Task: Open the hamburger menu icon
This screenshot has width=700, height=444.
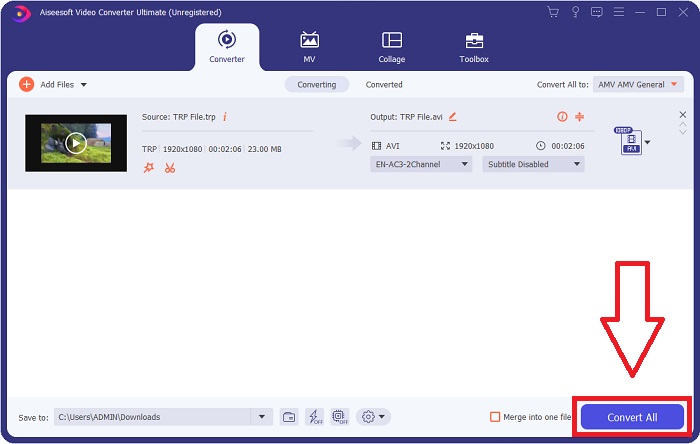Action: (x=618, y=12)
